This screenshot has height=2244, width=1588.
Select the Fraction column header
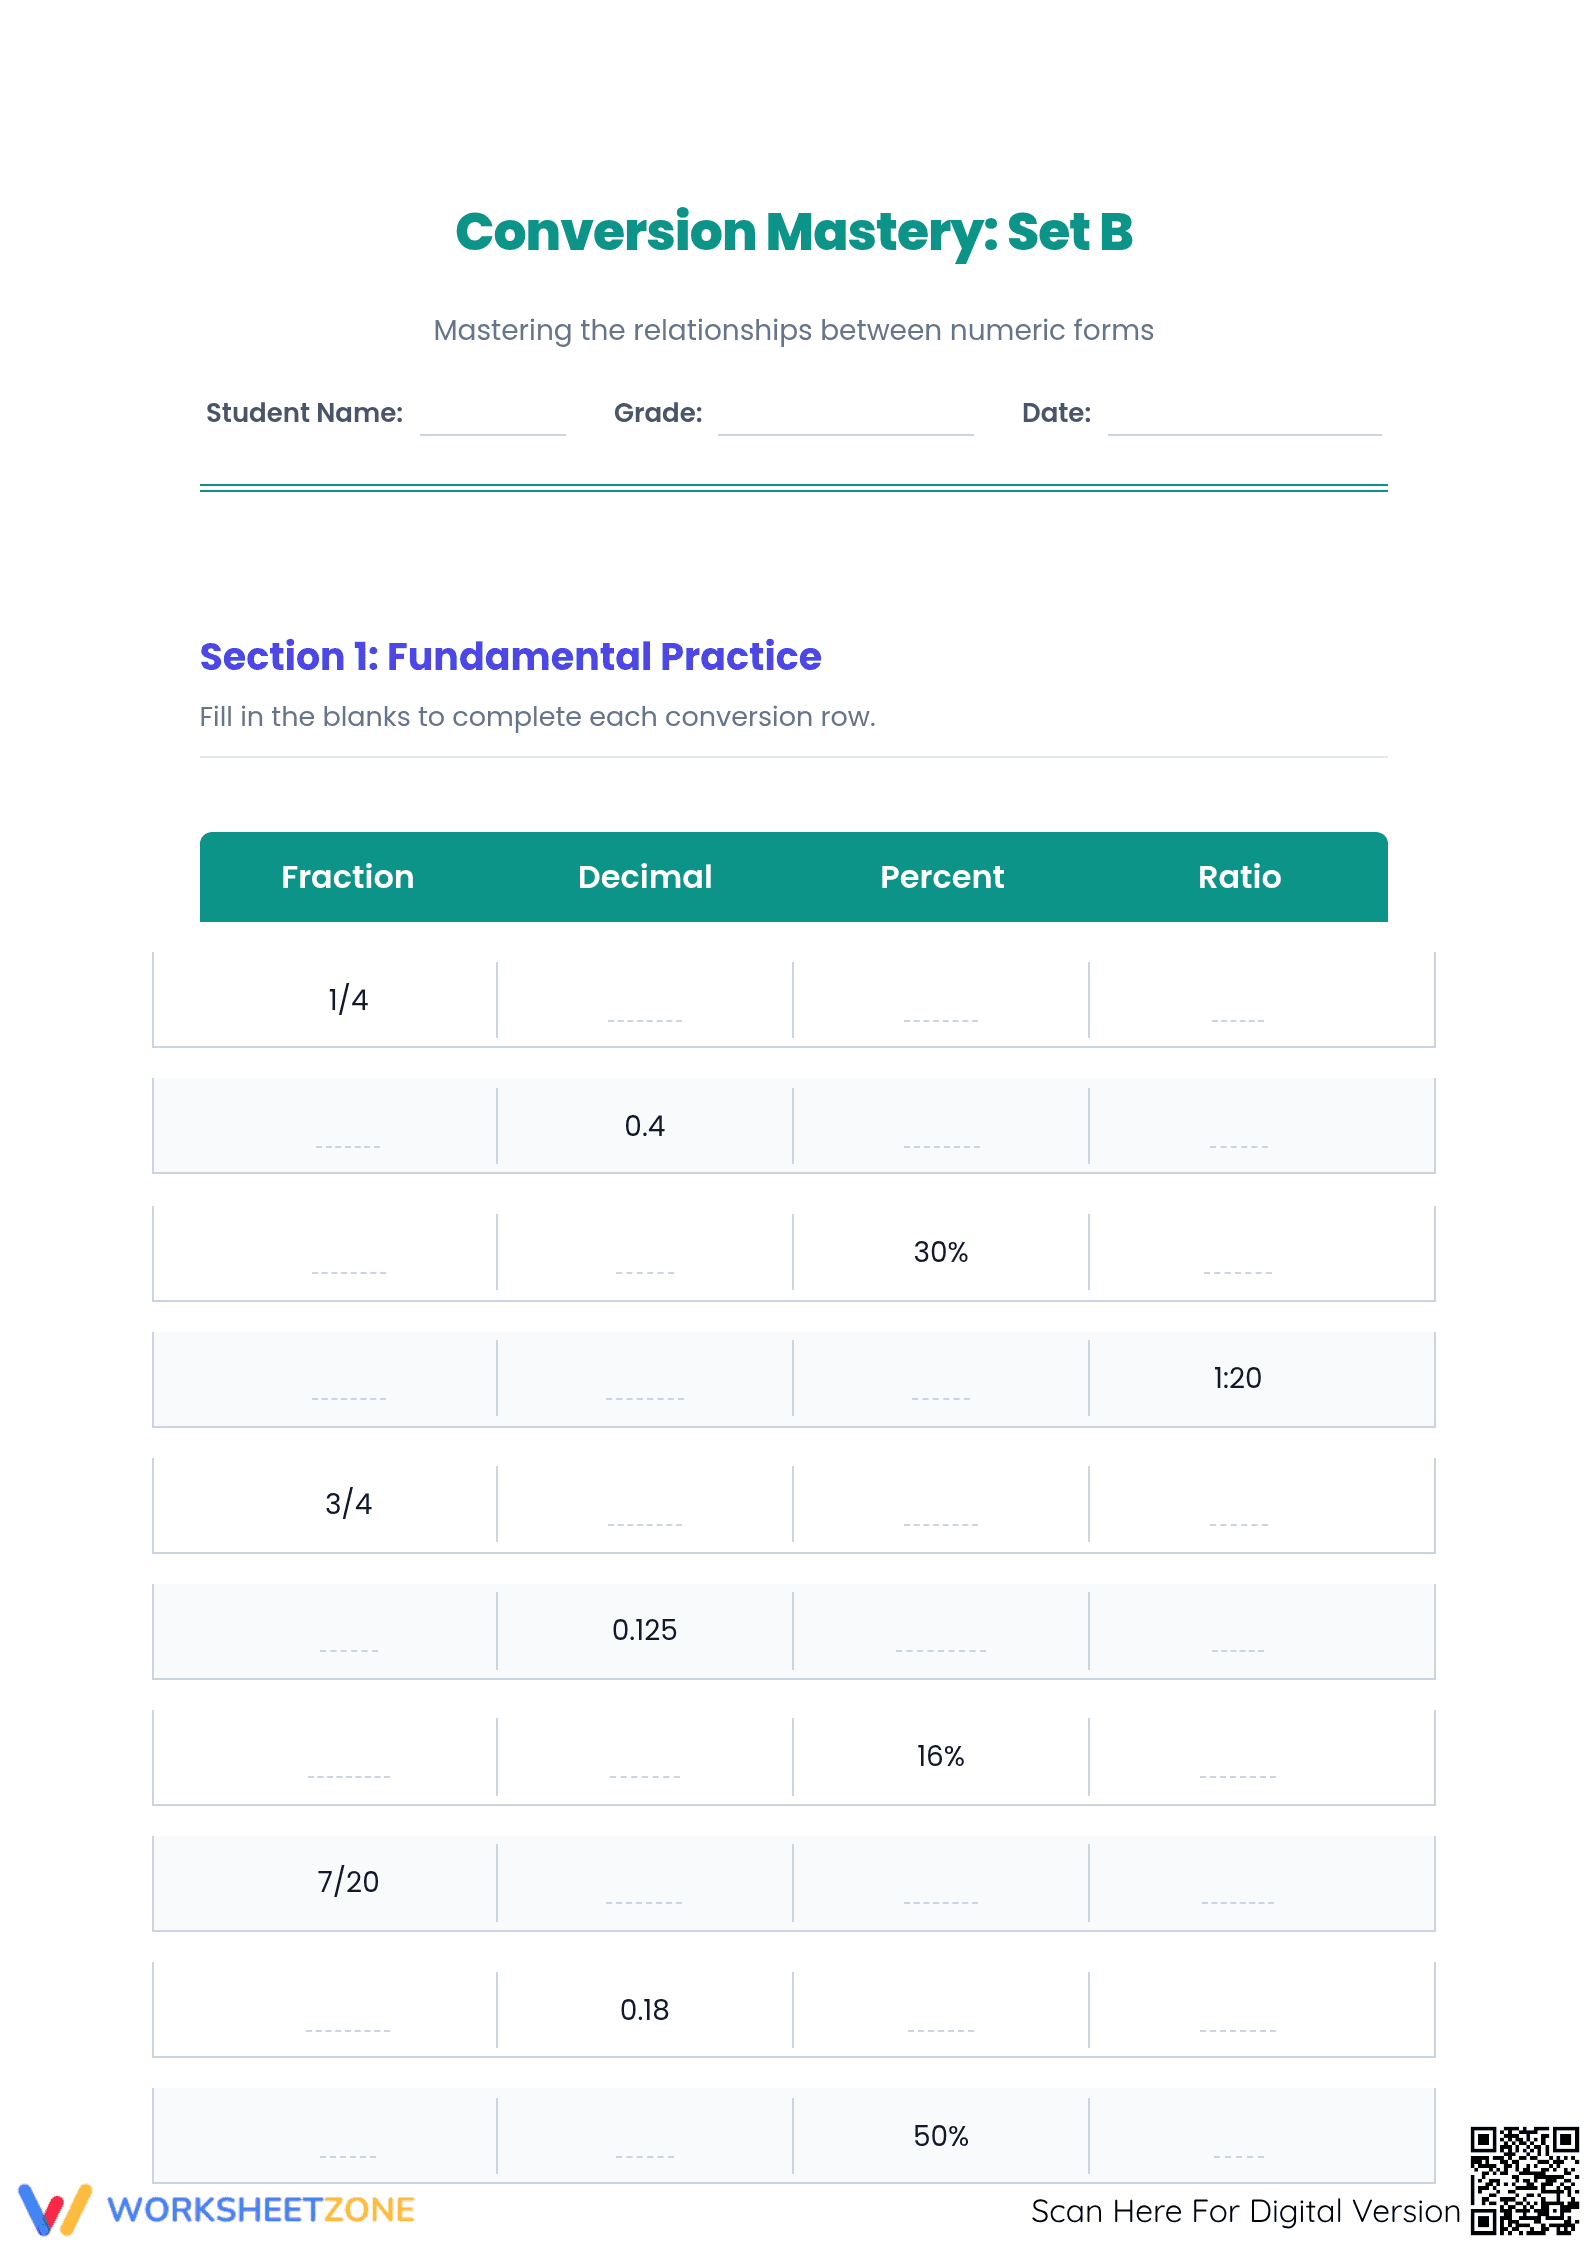tap(348, 877)
